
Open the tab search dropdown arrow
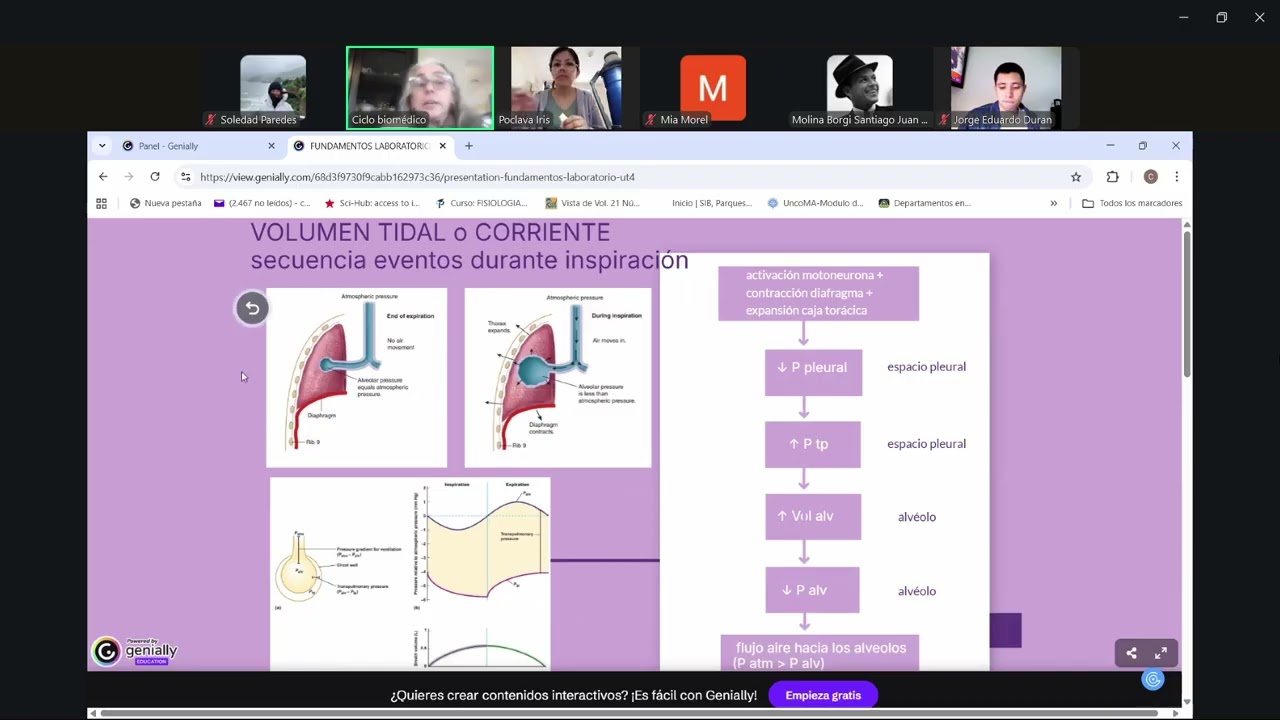click(x=102, y=146)
